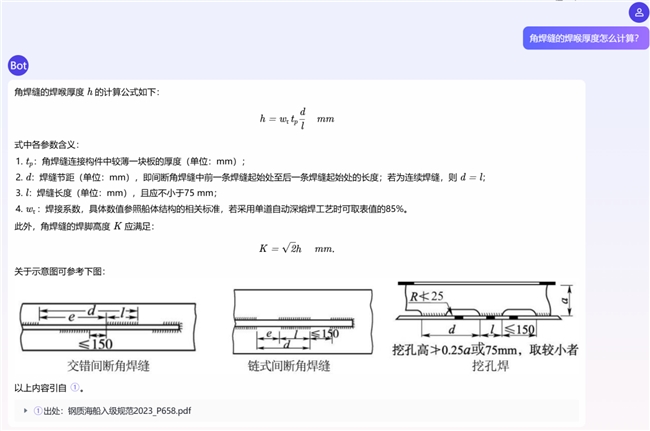
Task: Click list item 4 describing wₜ 焊接系数
Action: tap(210, 209)
